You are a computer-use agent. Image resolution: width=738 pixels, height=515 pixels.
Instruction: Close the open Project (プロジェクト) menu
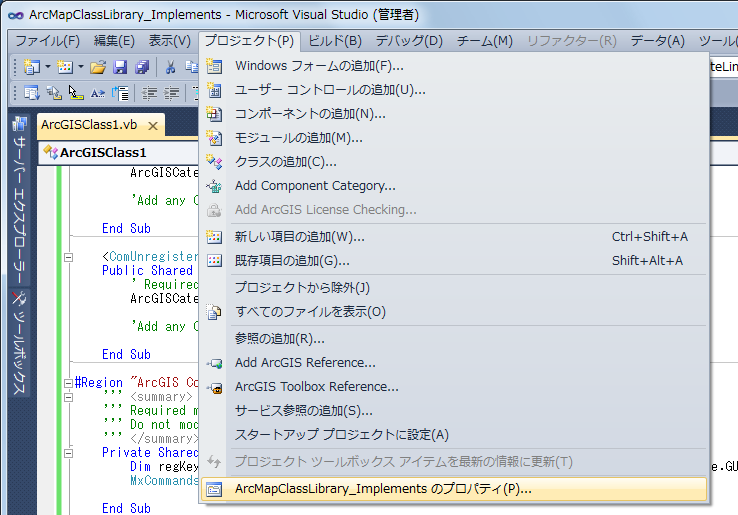(x=249, y=41)
